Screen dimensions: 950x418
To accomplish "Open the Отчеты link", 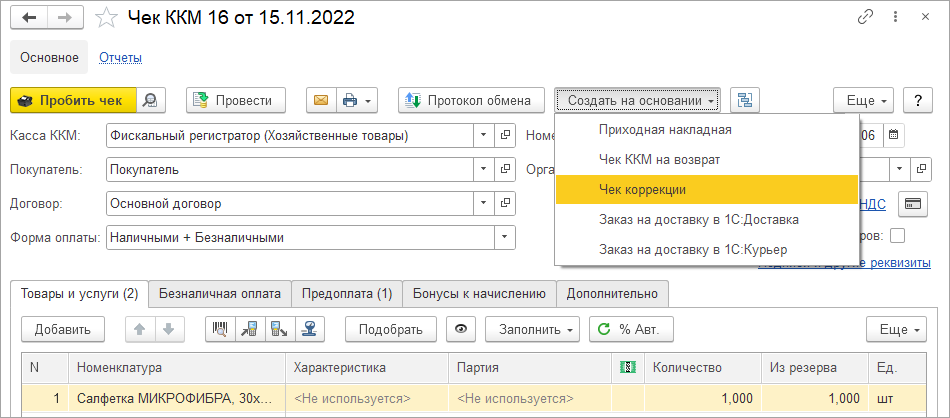I will (120, 58).
